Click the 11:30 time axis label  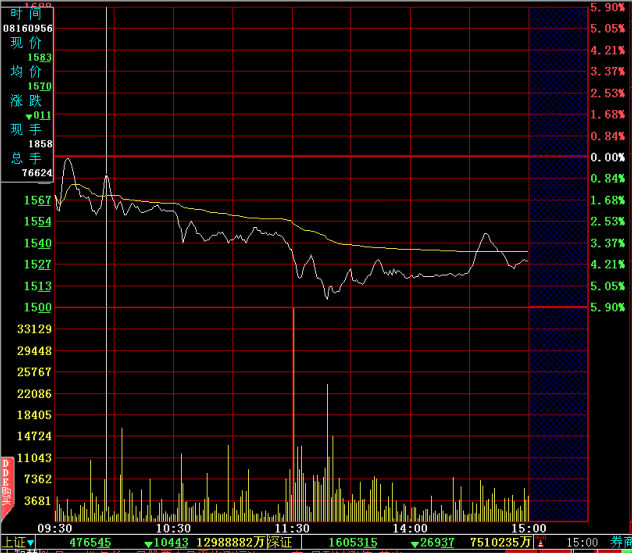pyautogui.click(x=292, y=528)
